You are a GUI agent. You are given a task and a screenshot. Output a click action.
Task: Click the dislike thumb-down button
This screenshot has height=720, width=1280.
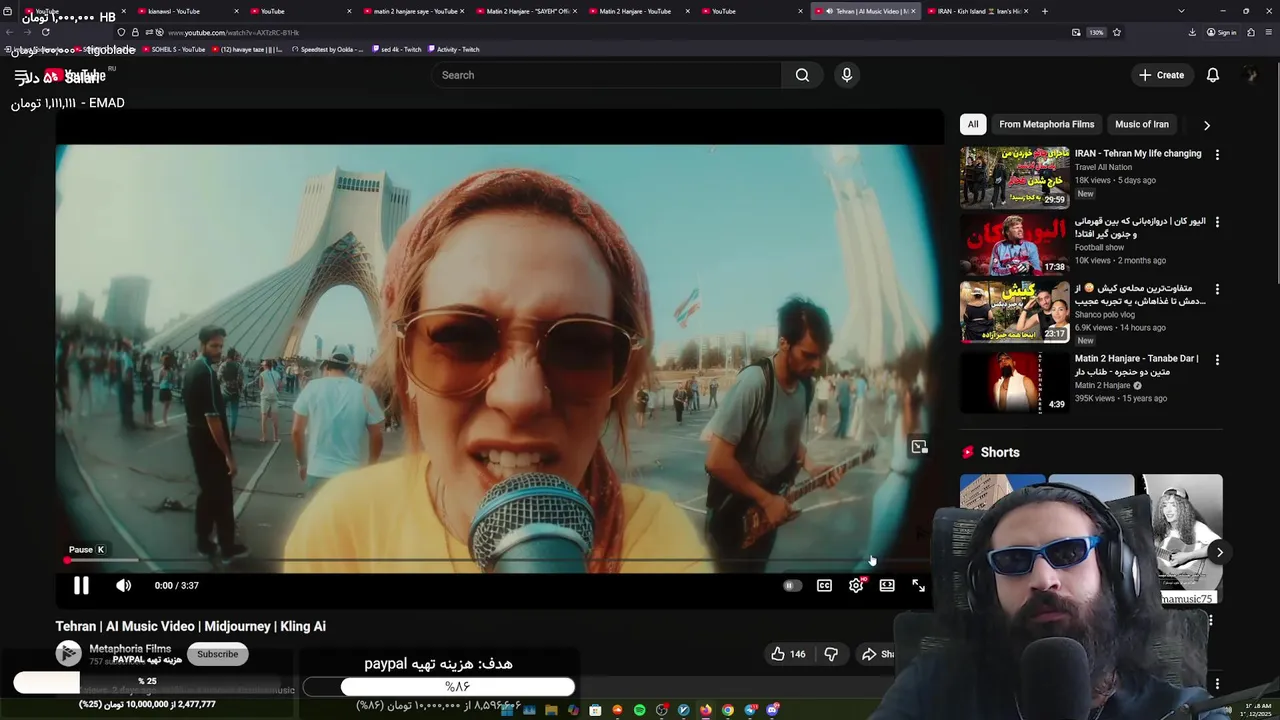[x=830, y=654]
